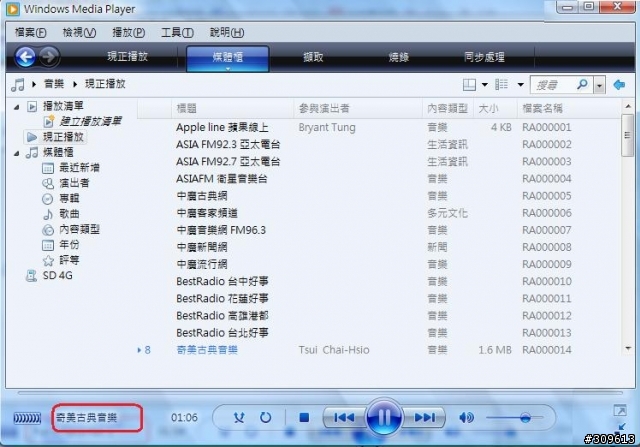This screenshot has height=447, width=640.
Task: Open the 擷取 tab
Action: click(x=313, y=57)
